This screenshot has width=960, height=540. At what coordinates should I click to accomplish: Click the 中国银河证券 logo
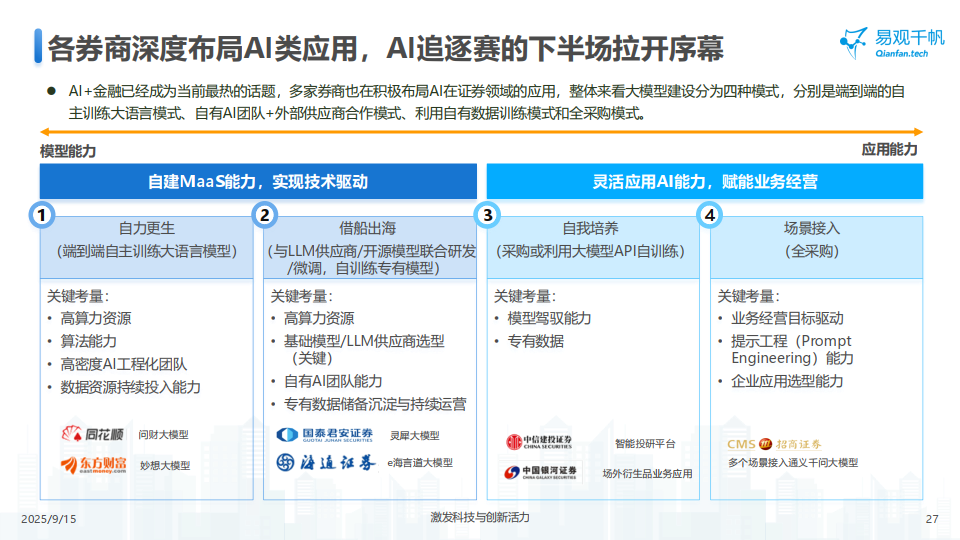point(540,473)
